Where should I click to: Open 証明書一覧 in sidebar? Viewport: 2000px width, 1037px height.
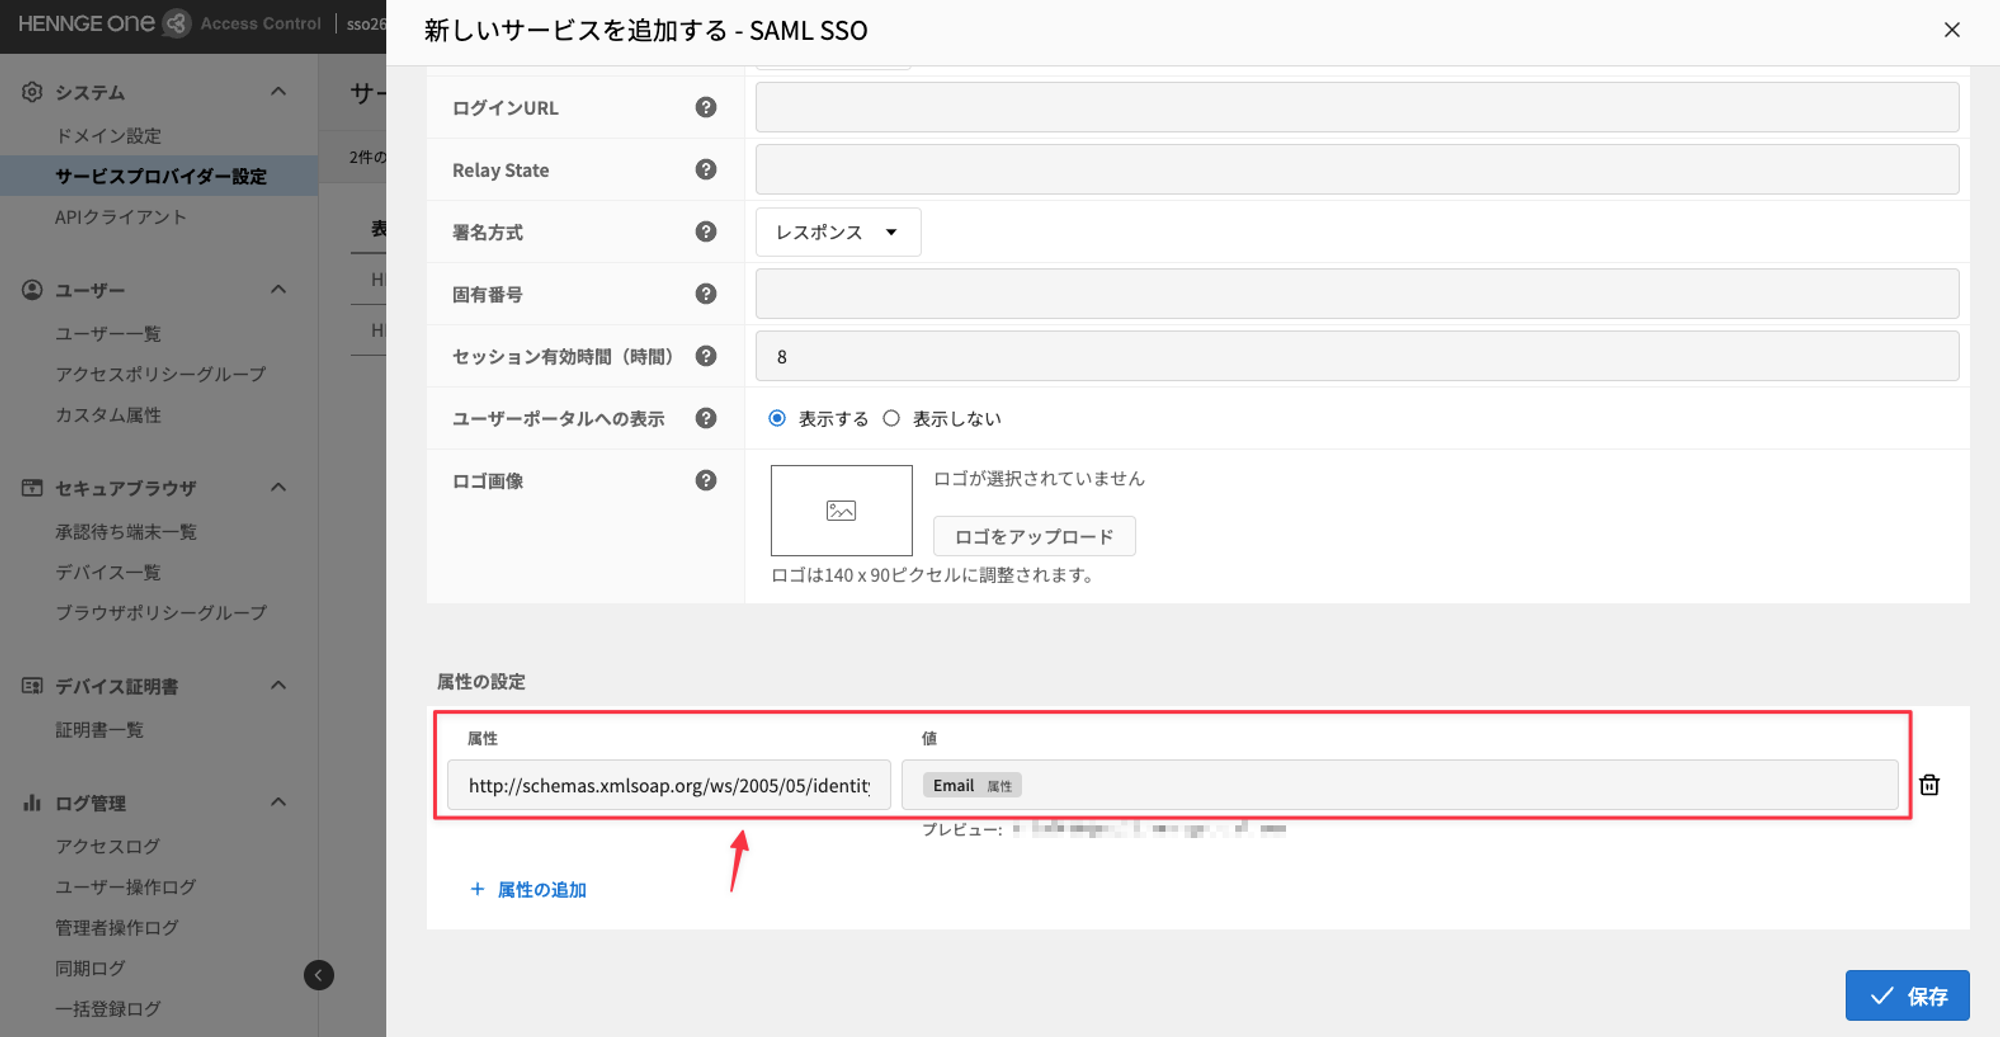pyautogui.click(x=99, y=730)
